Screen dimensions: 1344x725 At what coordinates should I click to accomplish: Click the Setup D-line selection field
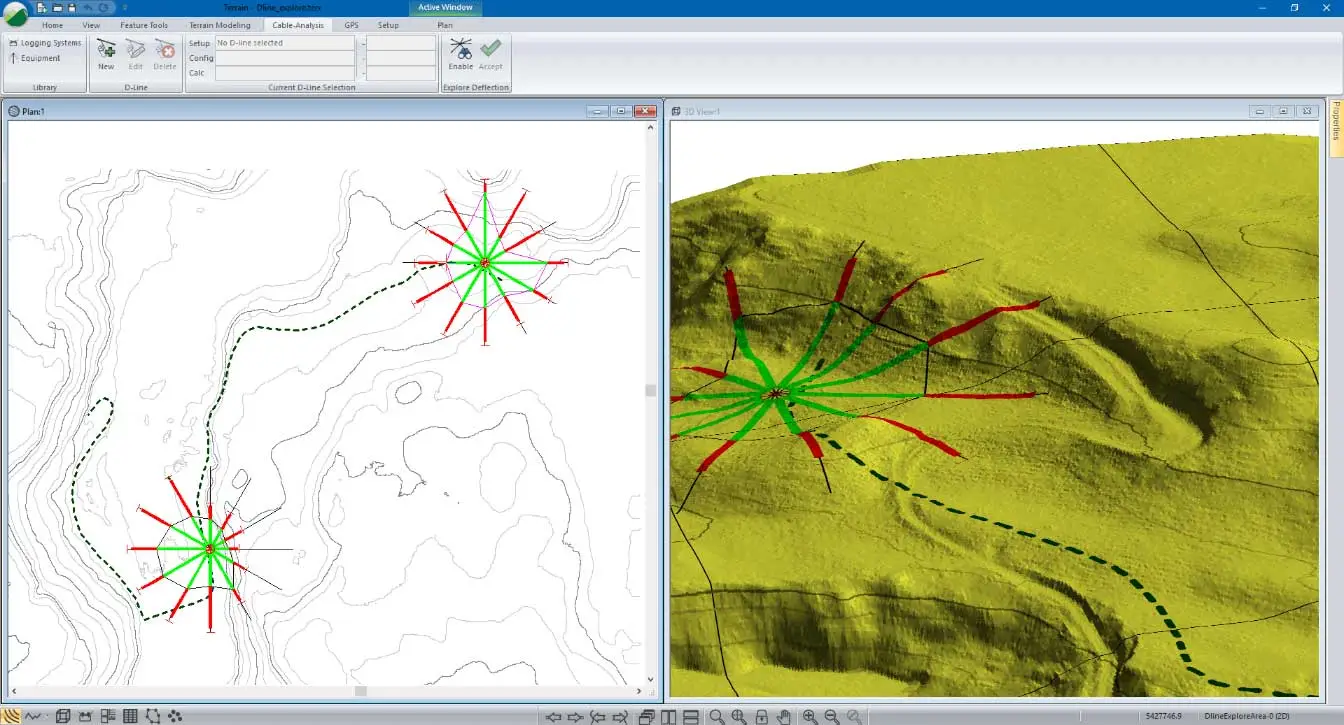point(285,43)
